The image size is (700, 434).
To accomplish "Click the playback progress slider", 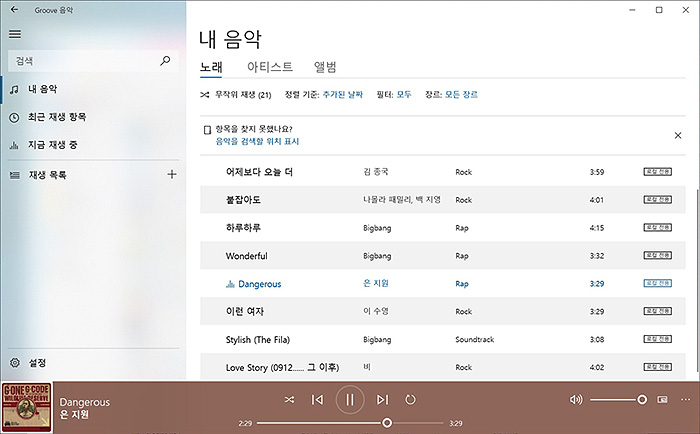I will 350,423.
